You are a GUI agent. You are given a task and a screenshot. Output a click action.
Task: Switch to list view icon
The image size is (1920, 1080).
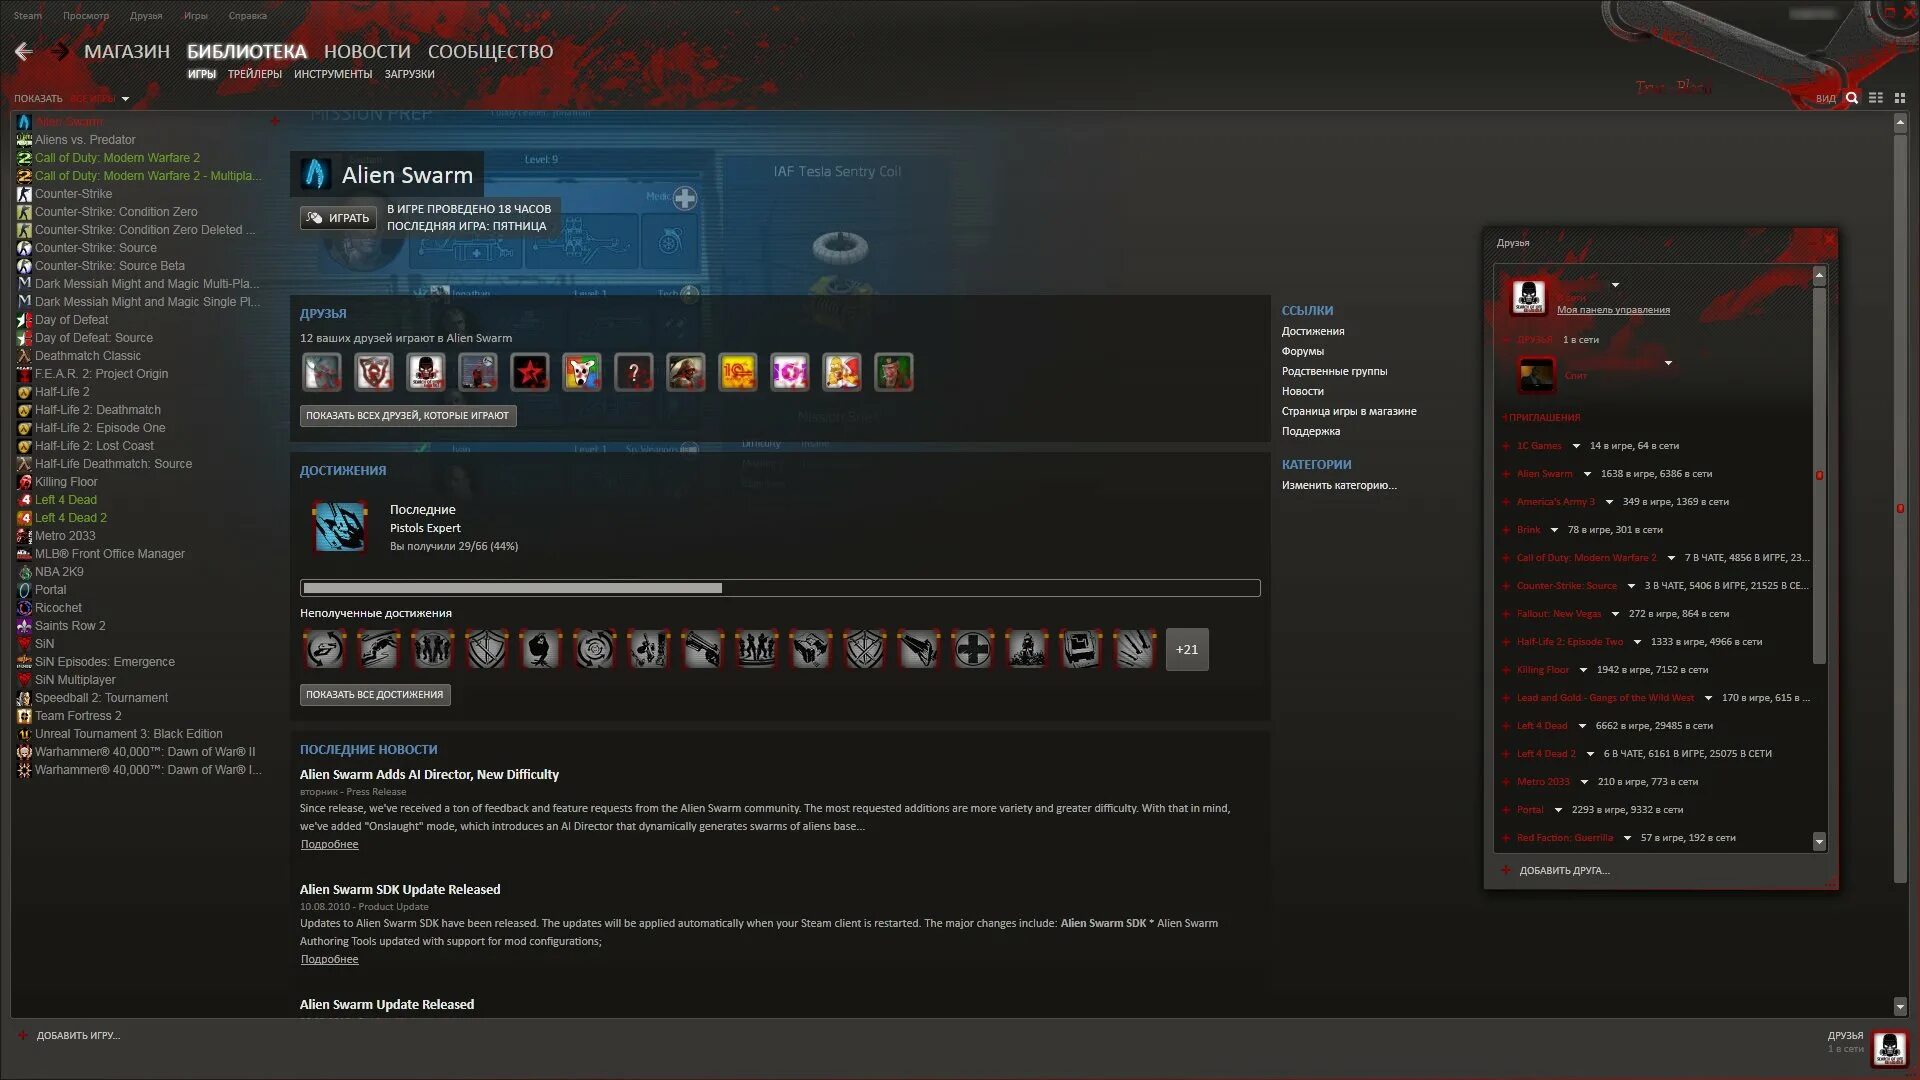(x=1876, y=98)
